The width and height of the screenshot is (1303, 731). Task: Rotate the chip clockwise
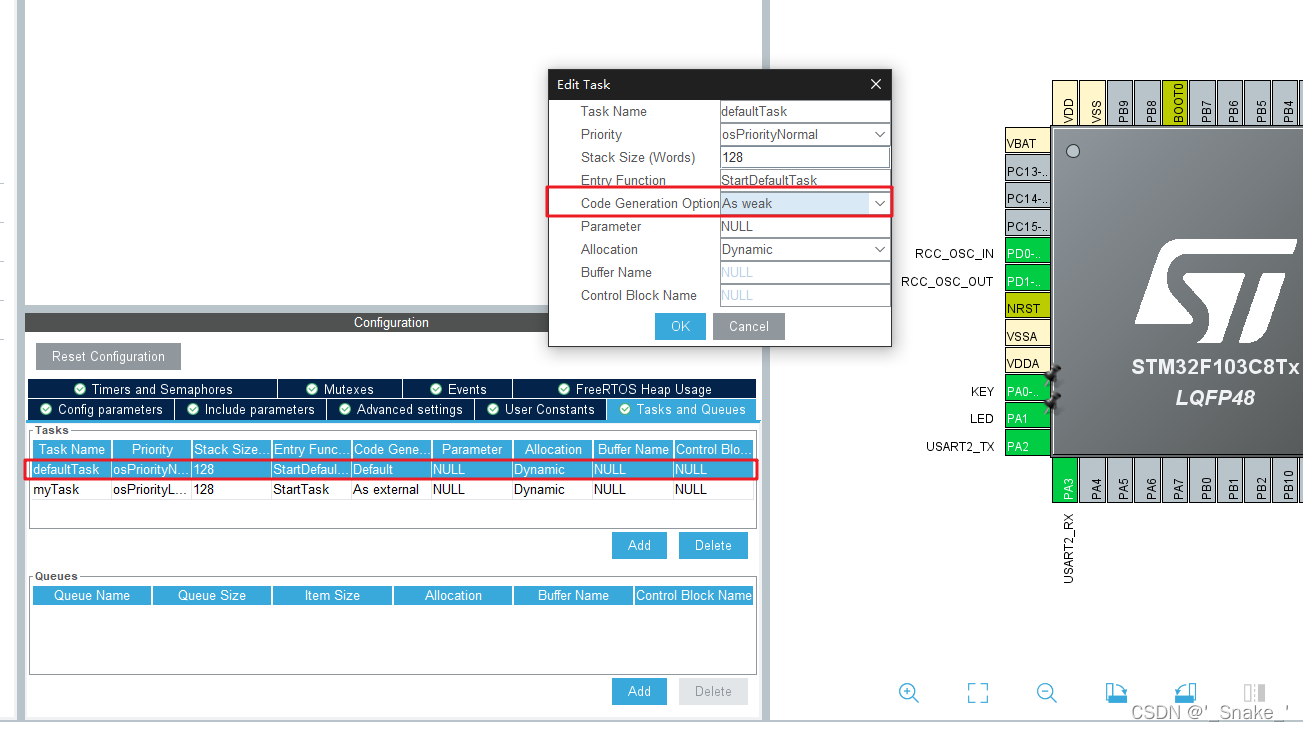(1117, 692)
